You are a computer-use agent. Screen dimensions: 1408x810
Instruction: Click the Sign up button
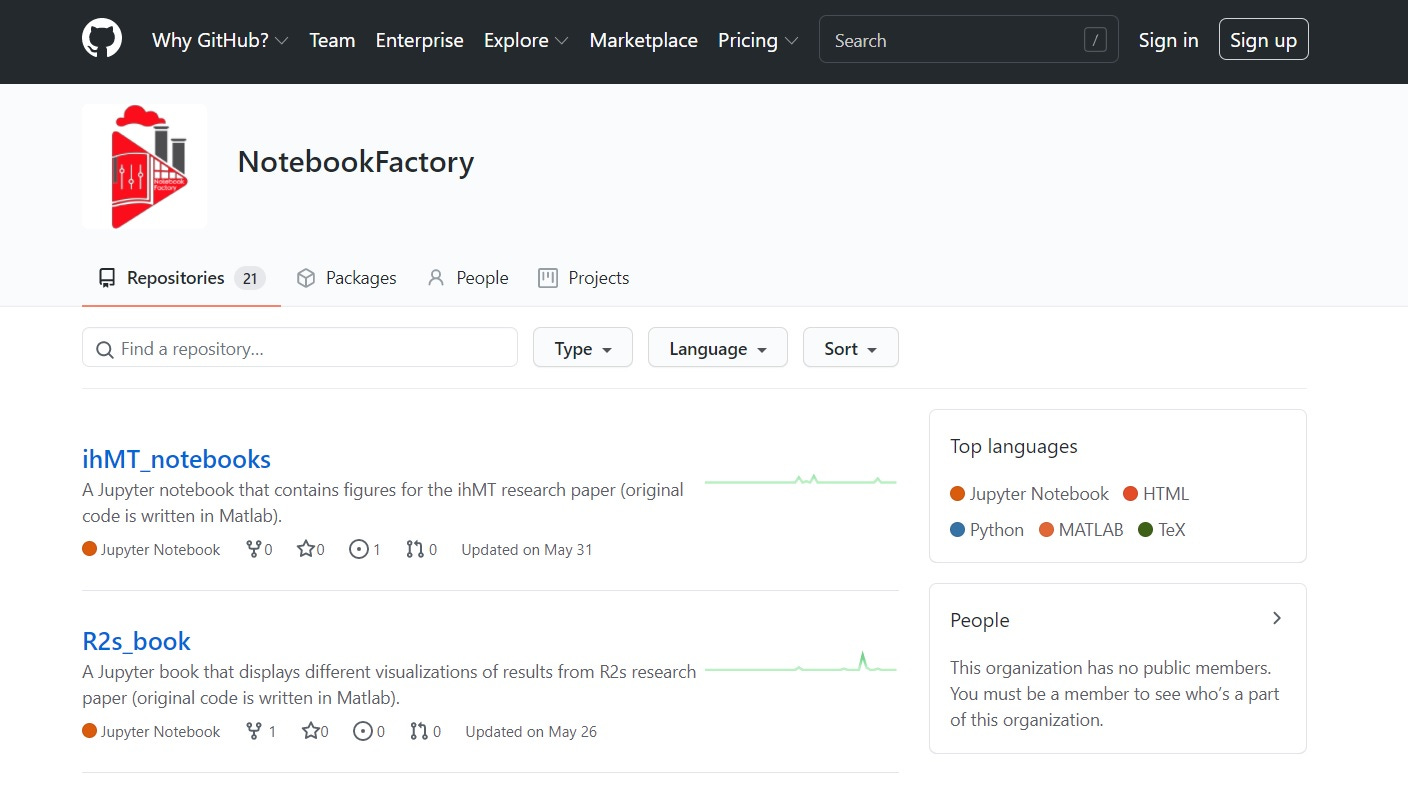[x=1263, y=40]
